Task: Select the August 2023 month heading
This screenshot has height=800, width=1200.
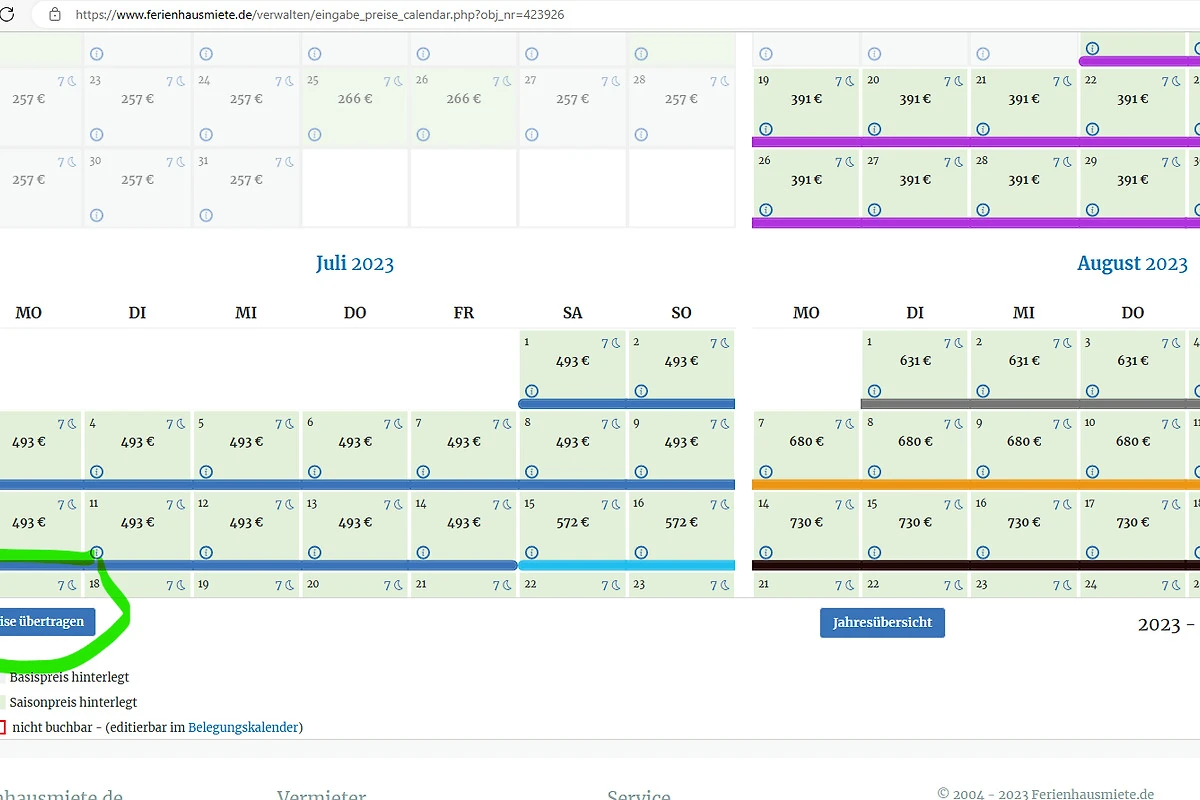Action: (x=1132, y=264)
